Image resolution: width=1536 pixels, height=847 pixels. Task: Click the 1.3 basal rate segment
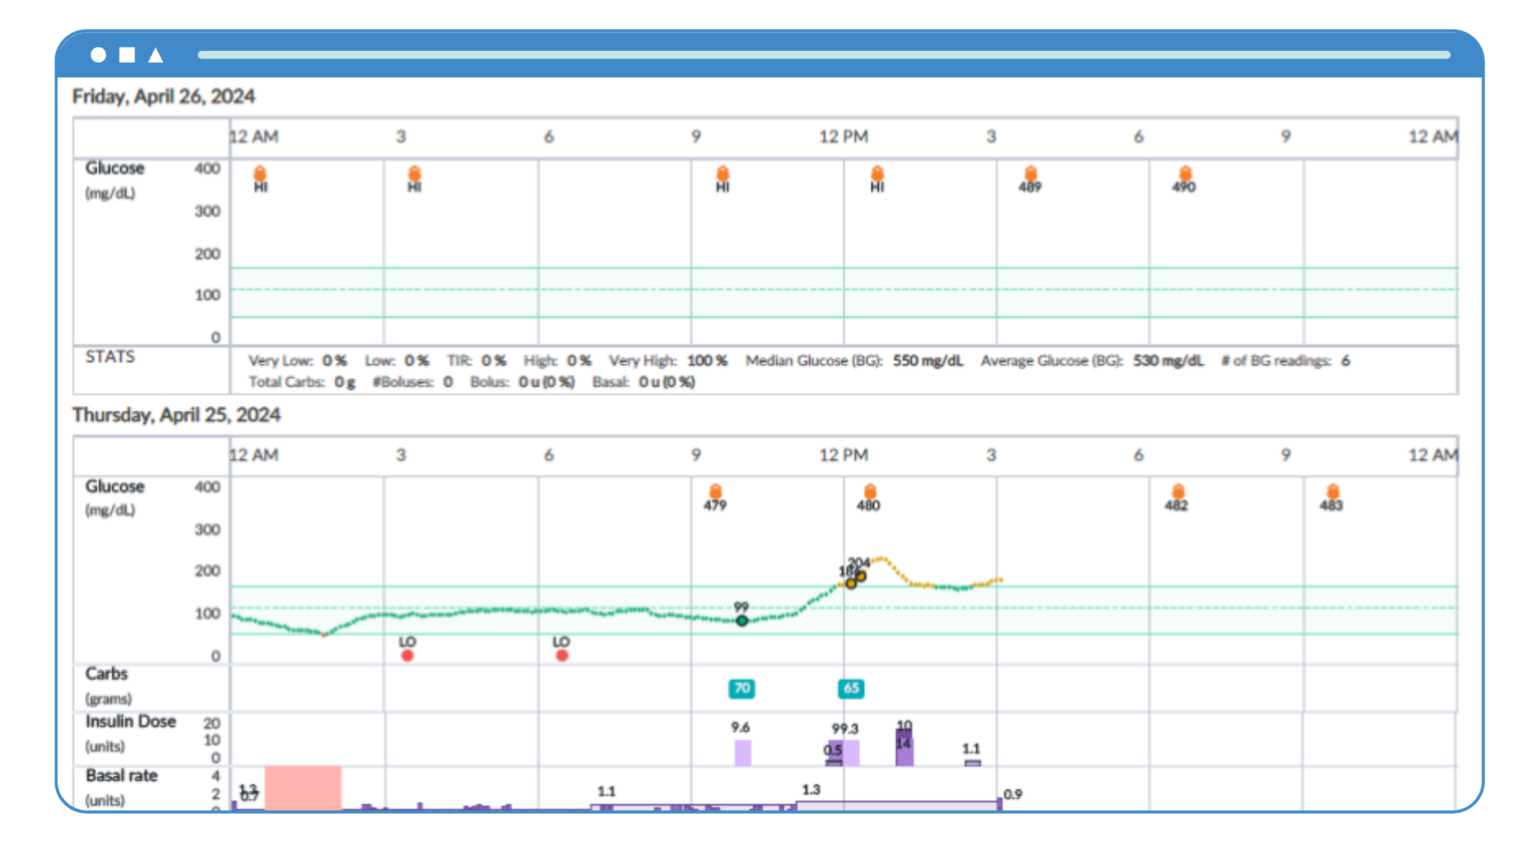tap(898, 805)
